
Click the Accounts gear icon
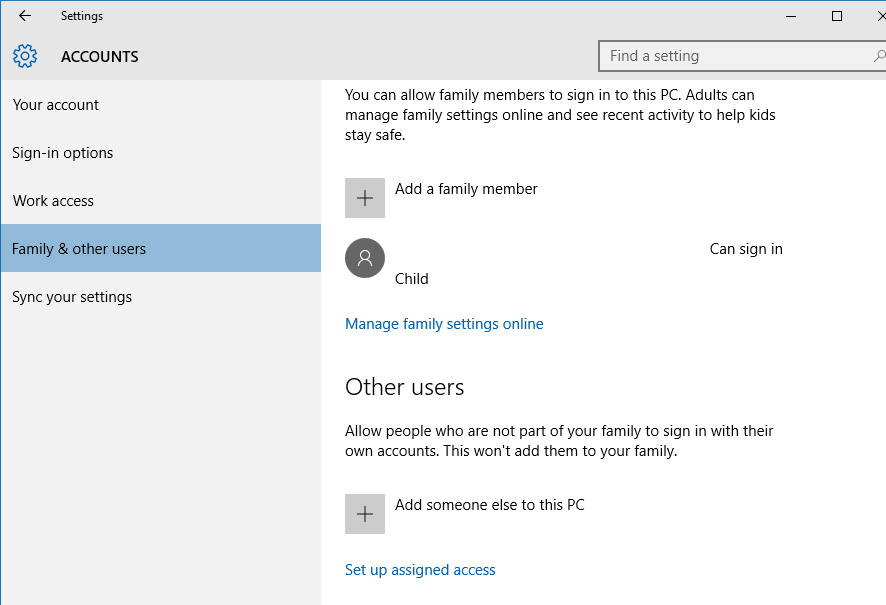pos(25,56)
